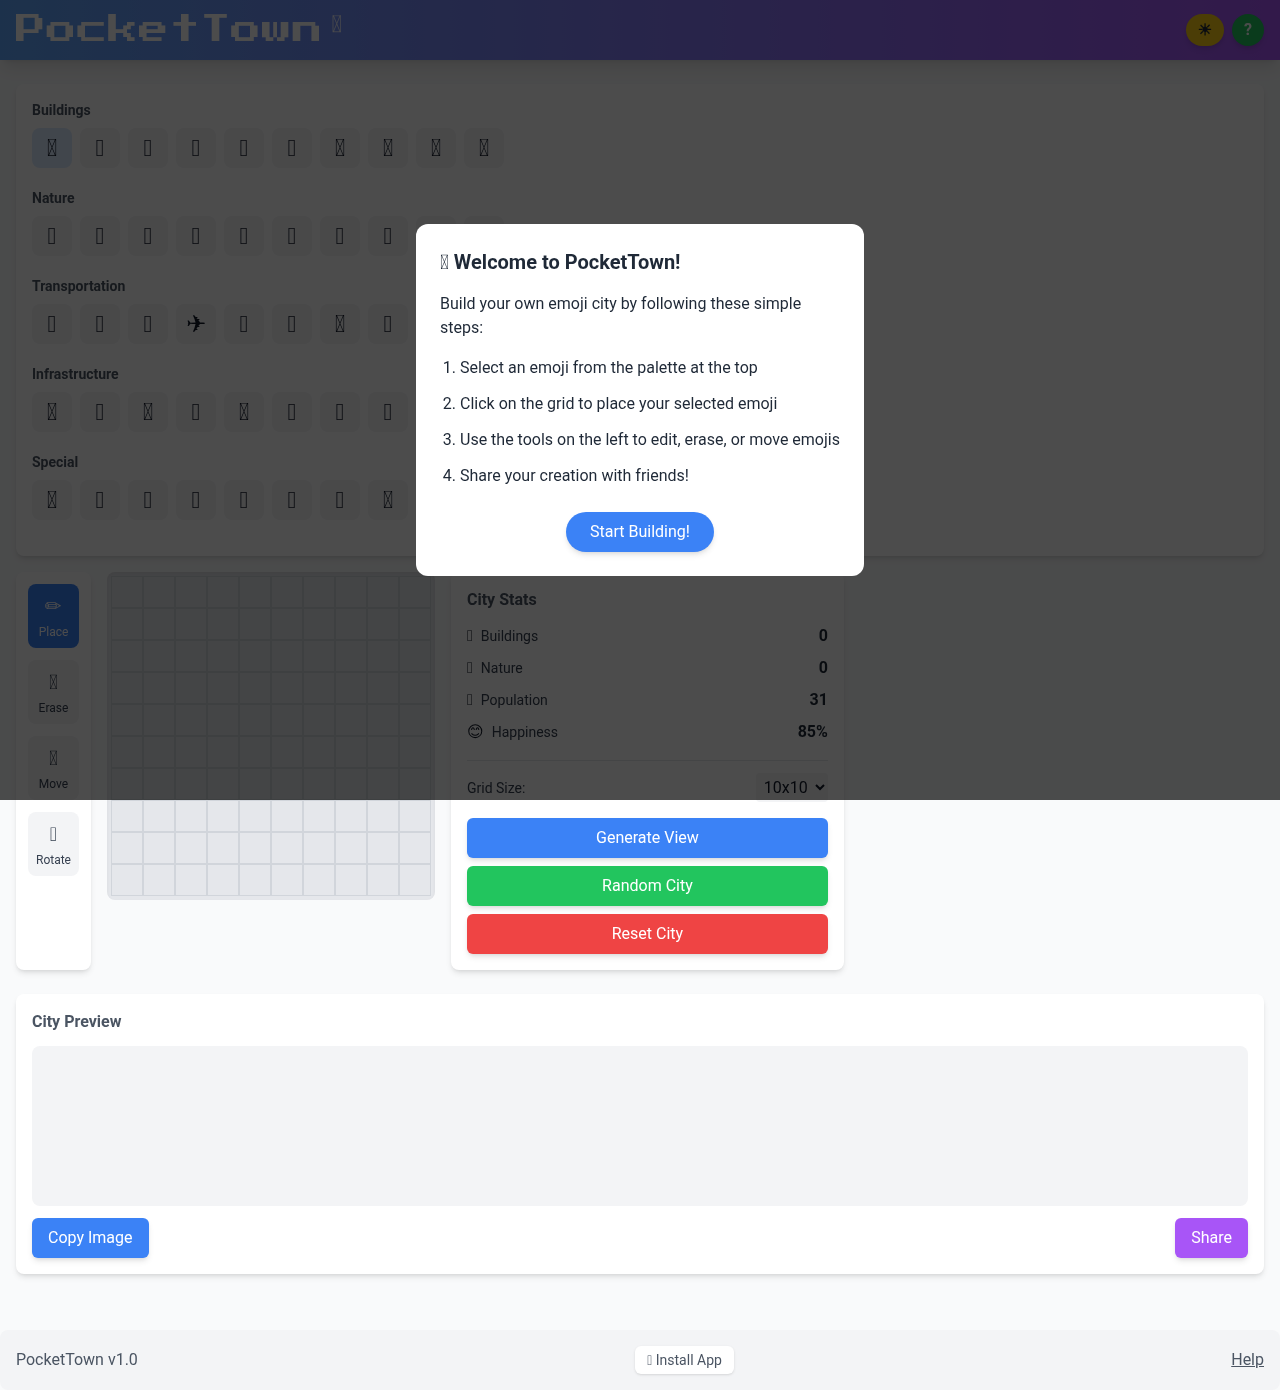Click the red Reset City button
The image size is (1280, 1390).
(x=647, y=934)
